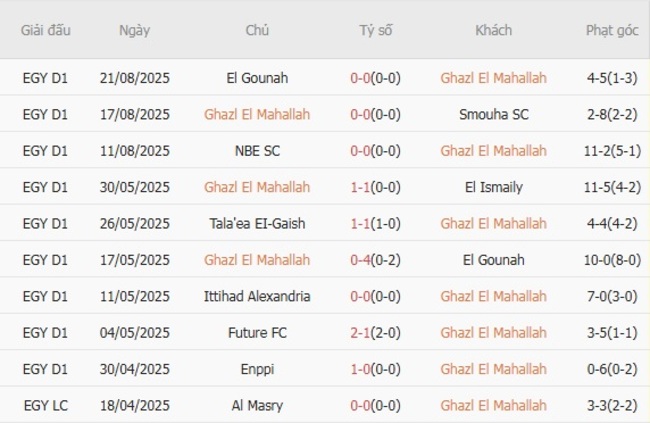
Task: Select the "Tỷ số" column header
Action: 376,30
